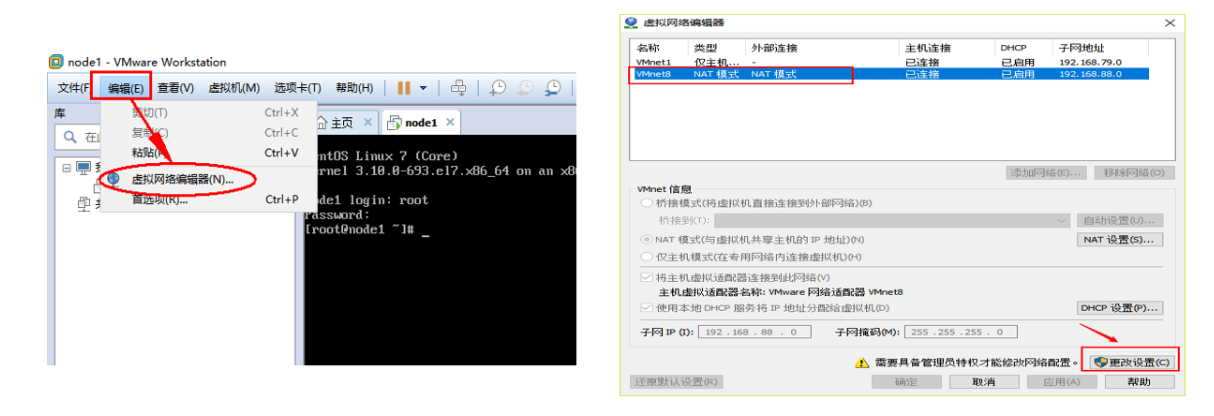Click the 应用(A) button
The height and width of the screenshot is (416, 1214).
(x=1060, y=382)
